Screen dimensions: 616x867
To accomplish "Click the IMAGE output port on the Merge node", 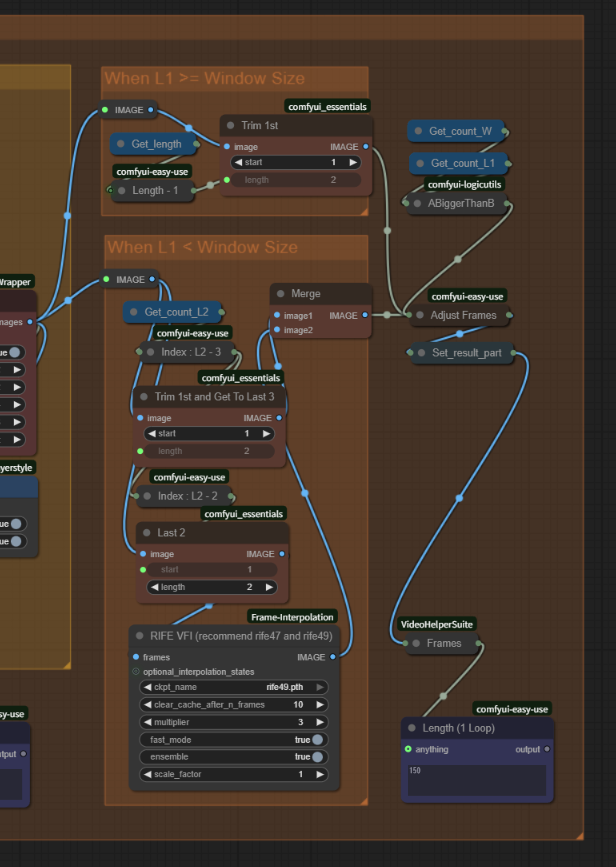I will [366, 316].
